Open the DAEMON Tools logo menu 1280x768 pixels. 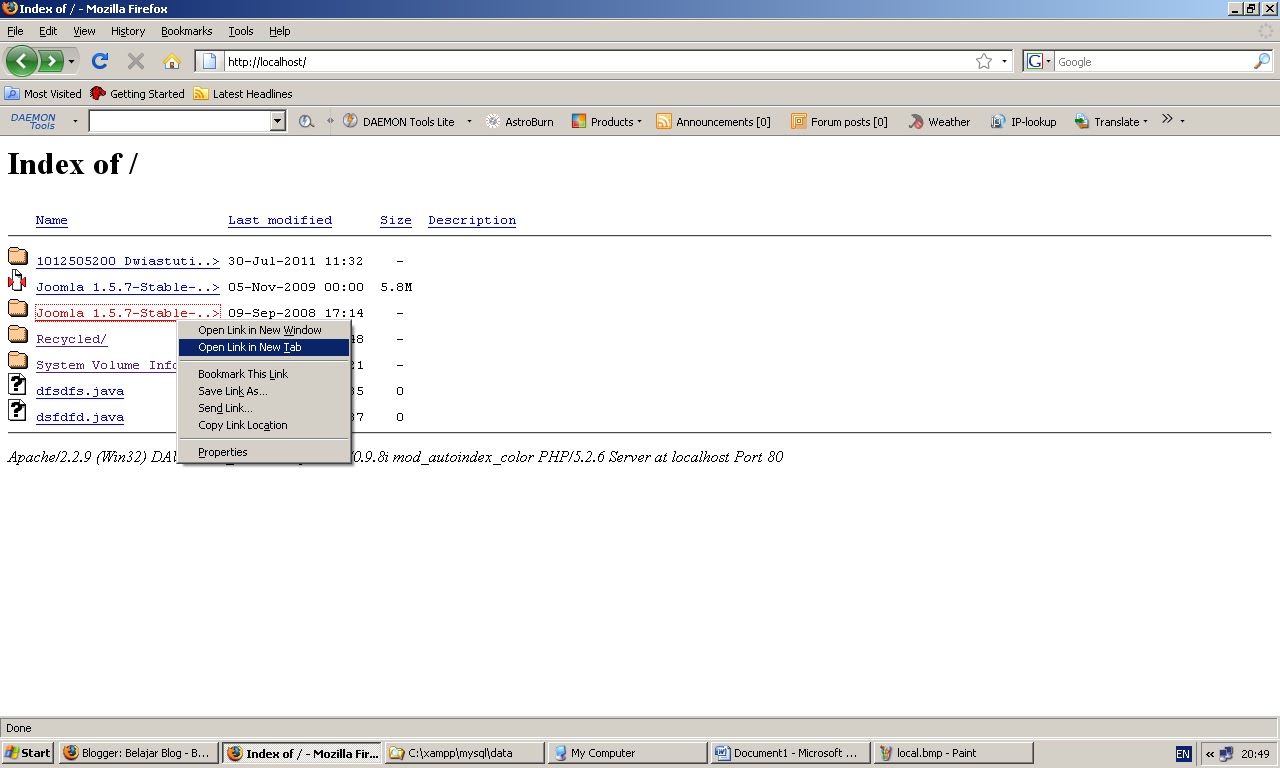(x=33, y=121)
